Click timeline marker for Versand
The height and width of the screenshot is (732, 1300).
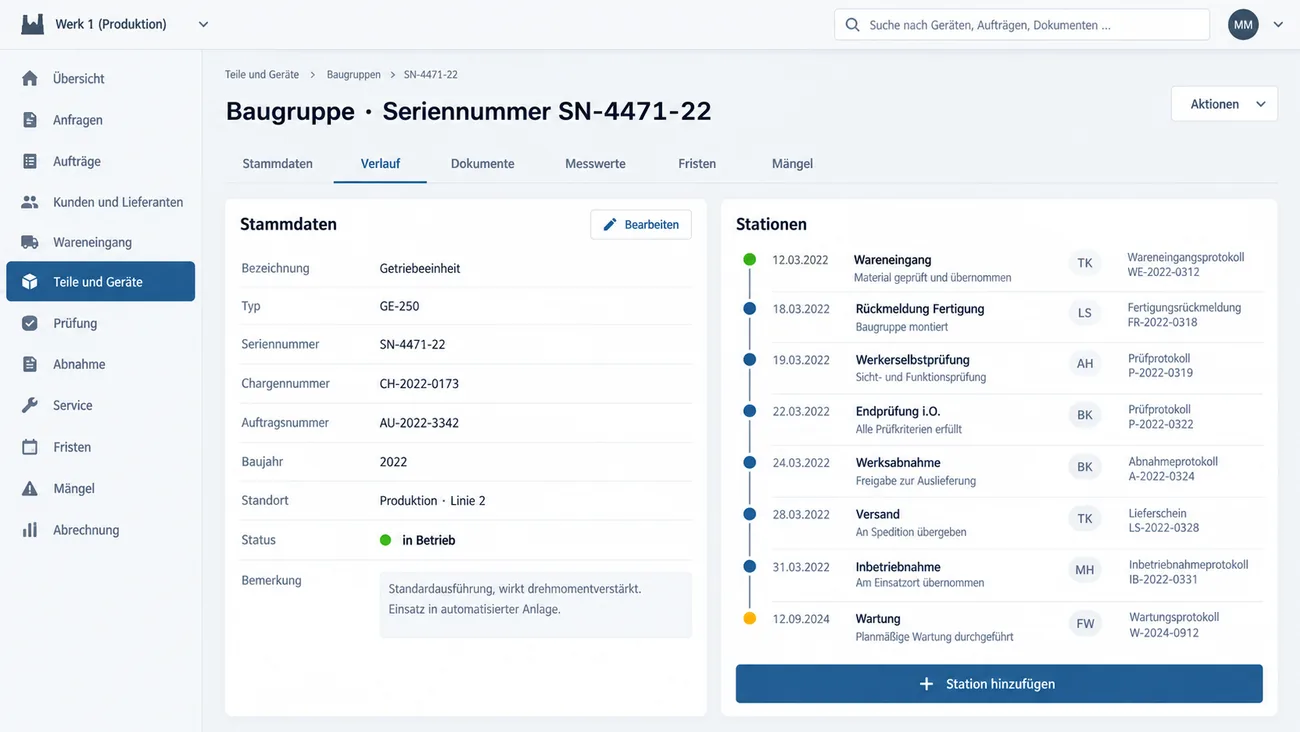pos(750,514)
